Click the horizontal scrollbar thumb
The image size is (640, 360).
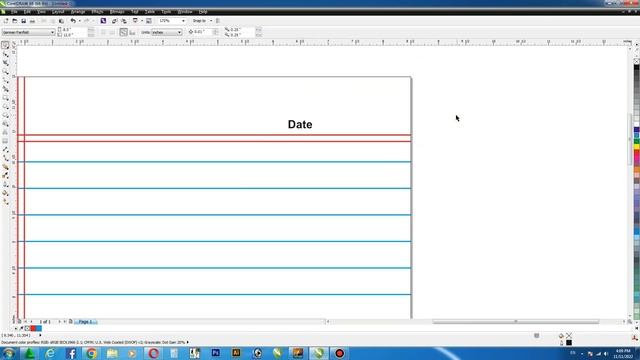[x=516, y=322]
